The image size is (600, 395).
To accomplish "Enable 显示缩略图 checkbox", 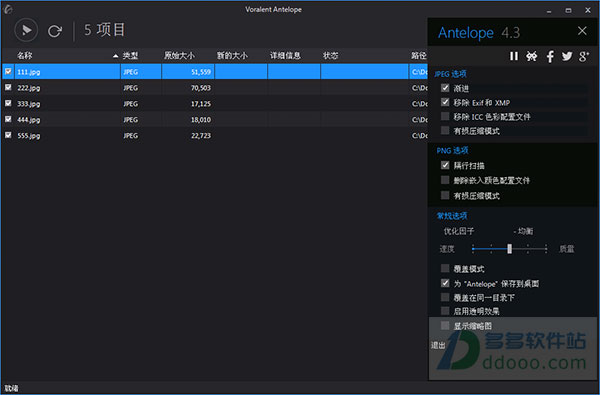I will point(445,325).
